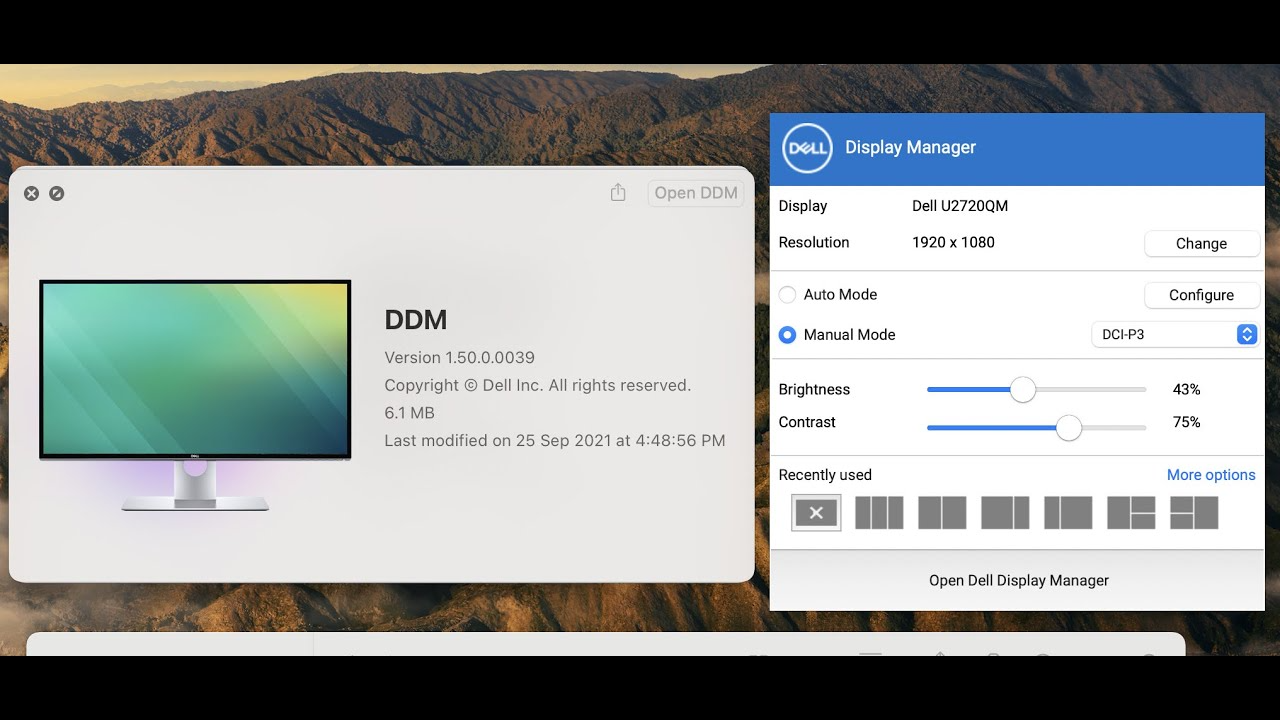Viewport: 1280px width, 720px height.
Task: Click the Contrast slider handle
Action: click(1069, 428)
